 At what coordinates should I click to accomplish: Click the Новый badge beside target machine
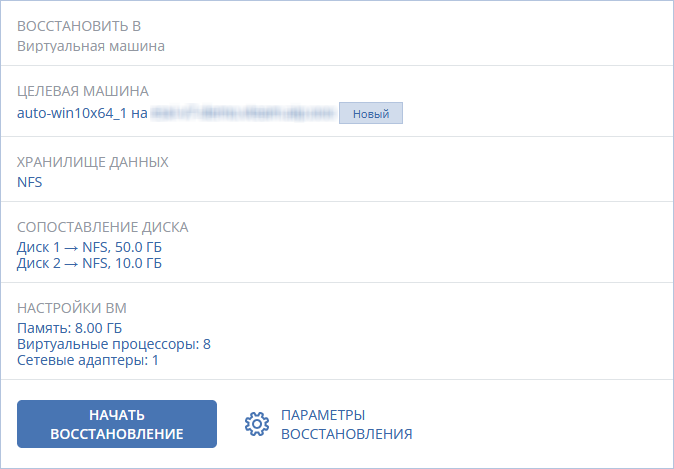click(371, 113)
